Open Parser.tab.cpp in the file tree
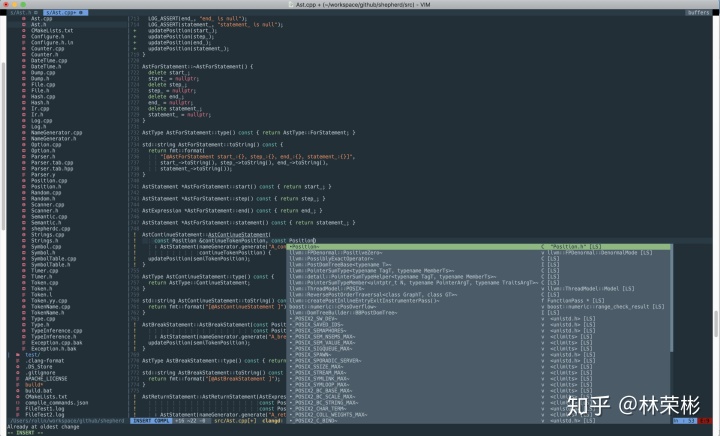 point(52,163)
